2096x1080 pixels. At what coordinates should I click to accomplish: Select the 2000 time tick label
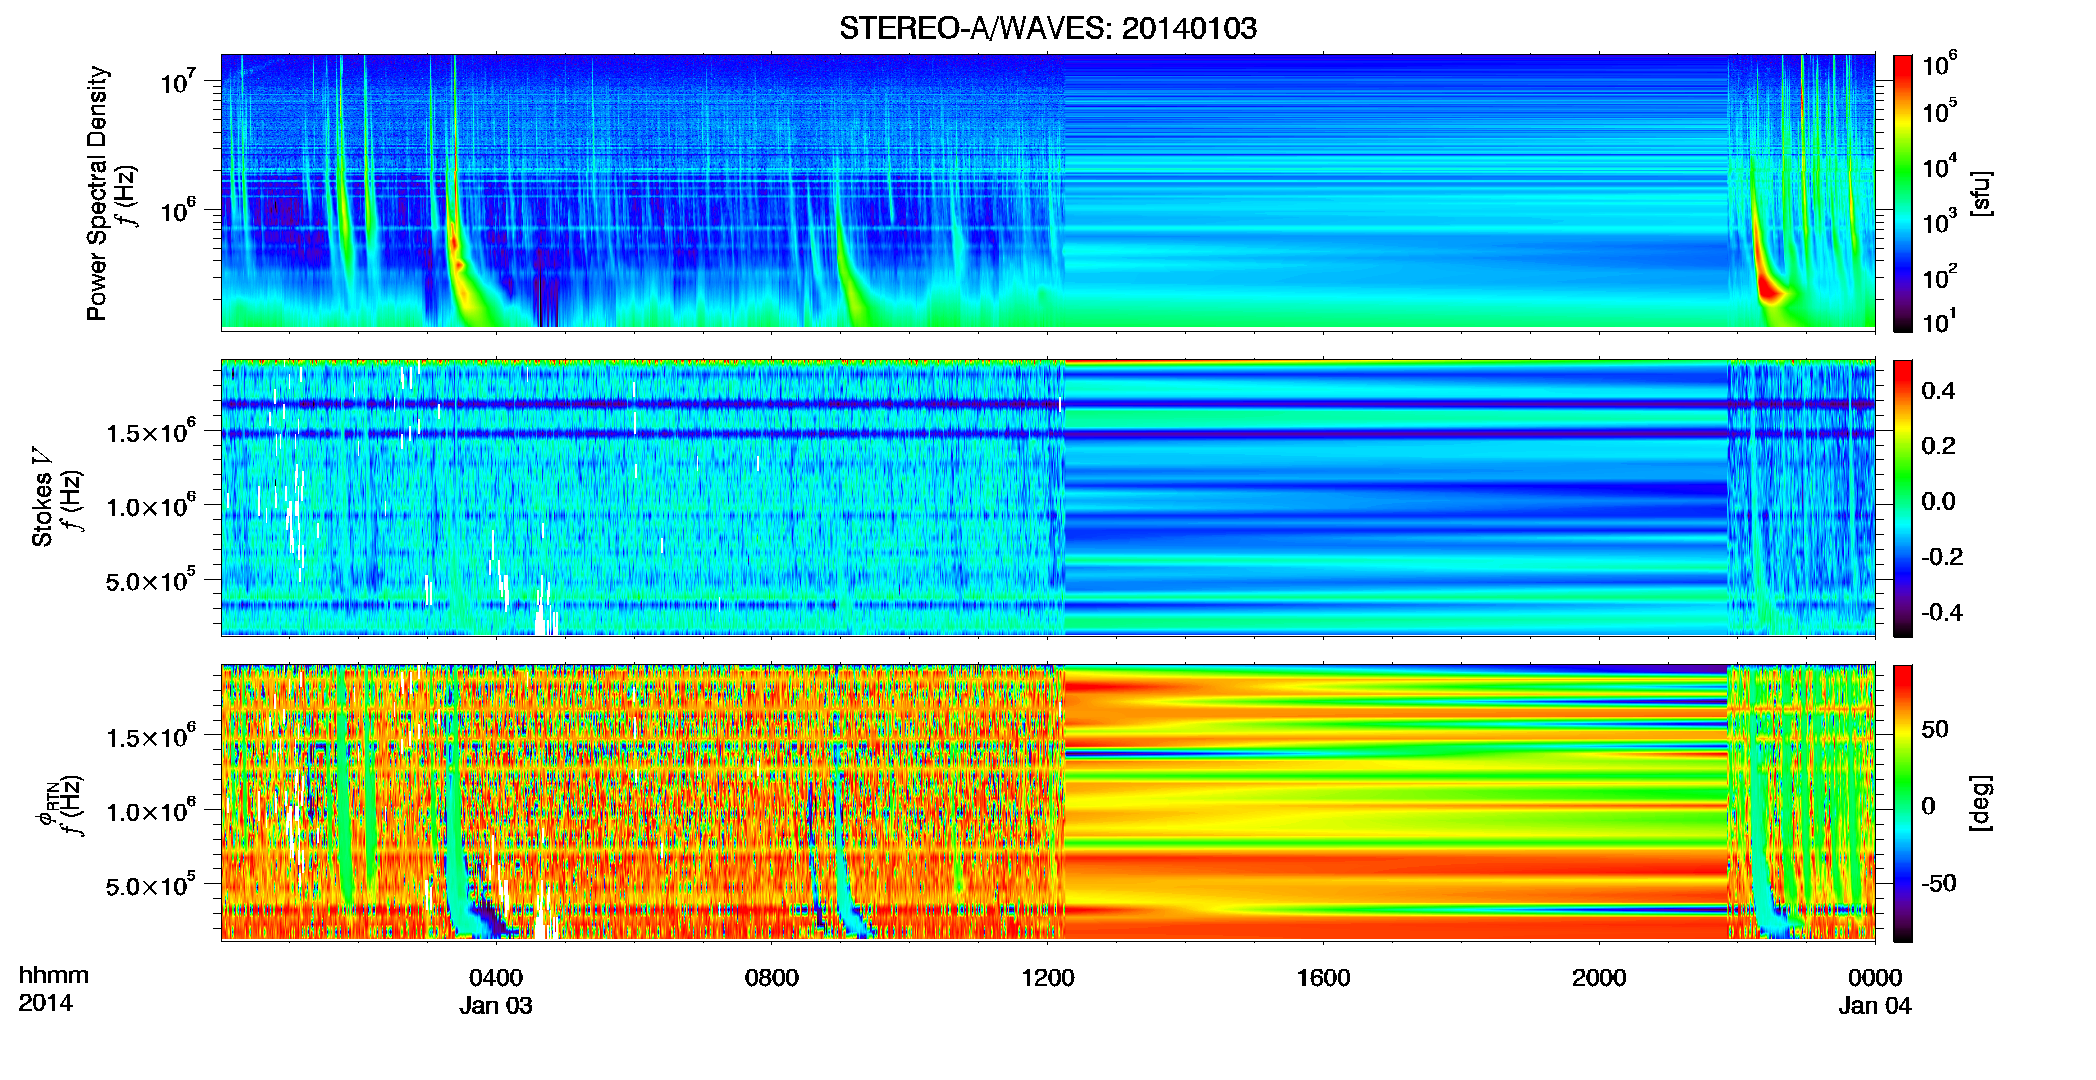click(1599, 978)
